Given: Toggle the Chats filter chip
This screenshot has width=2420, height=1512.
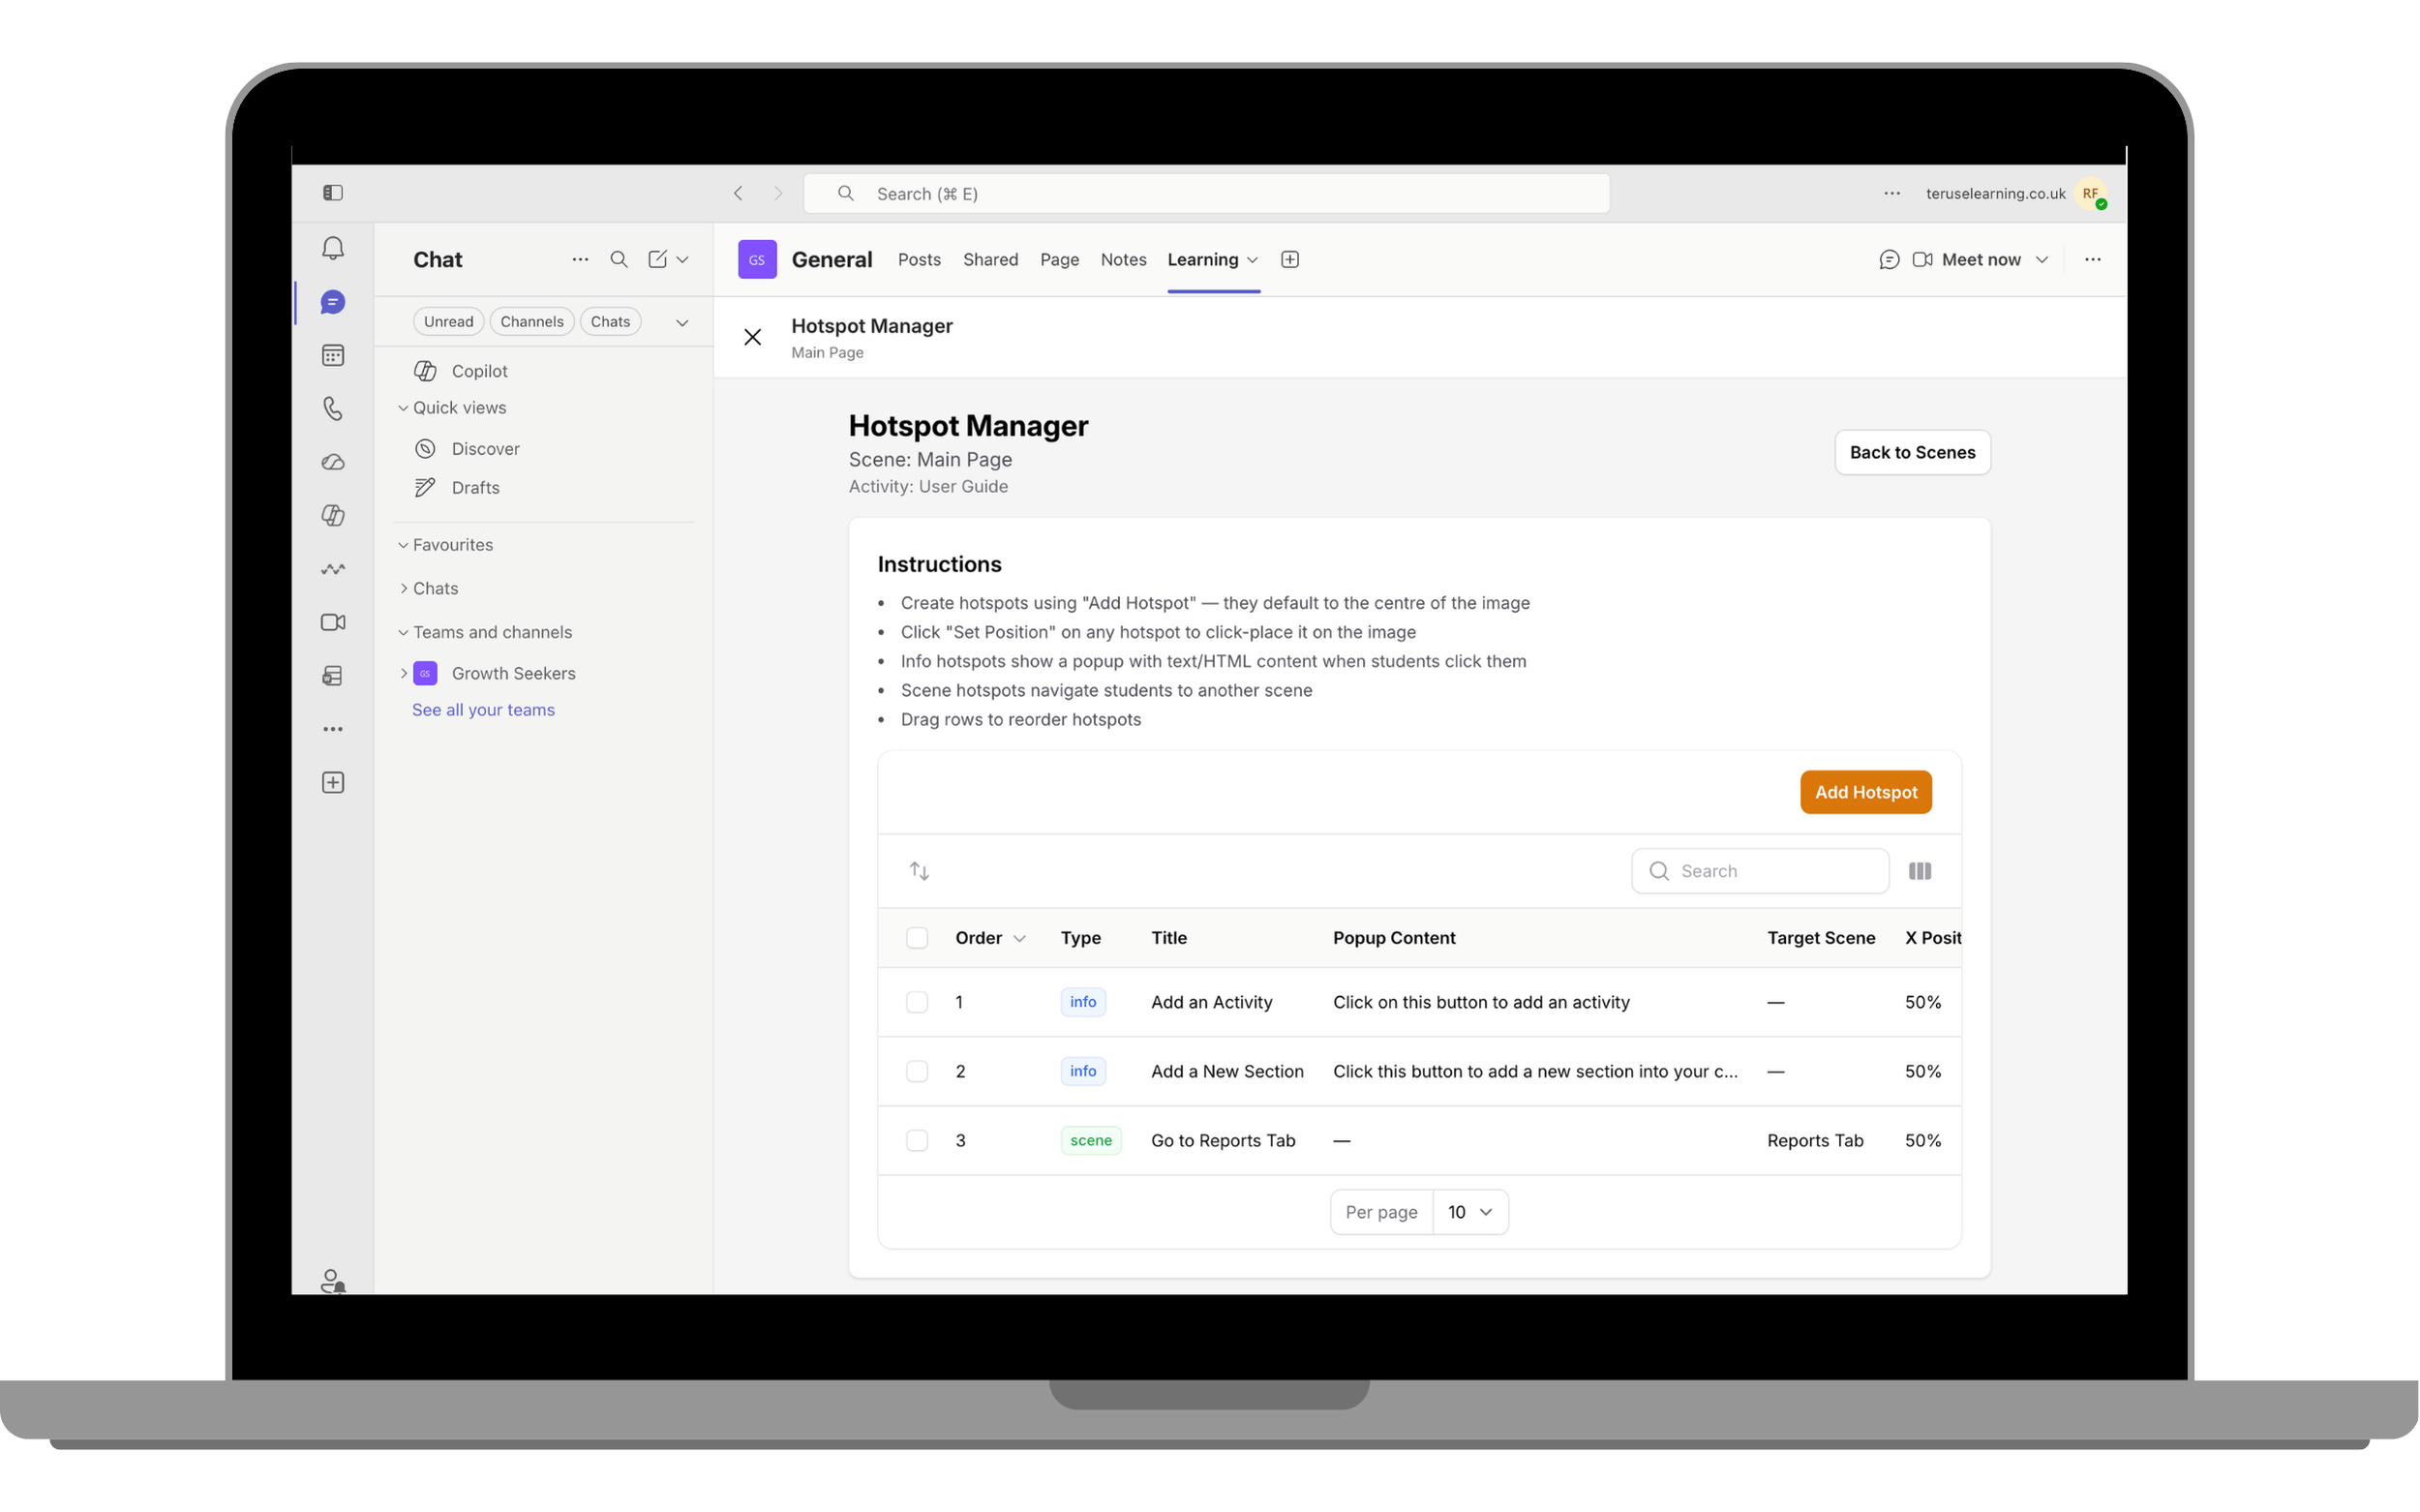Looking at the screenshot, I should pyautogui.click(x=610, y=321).
